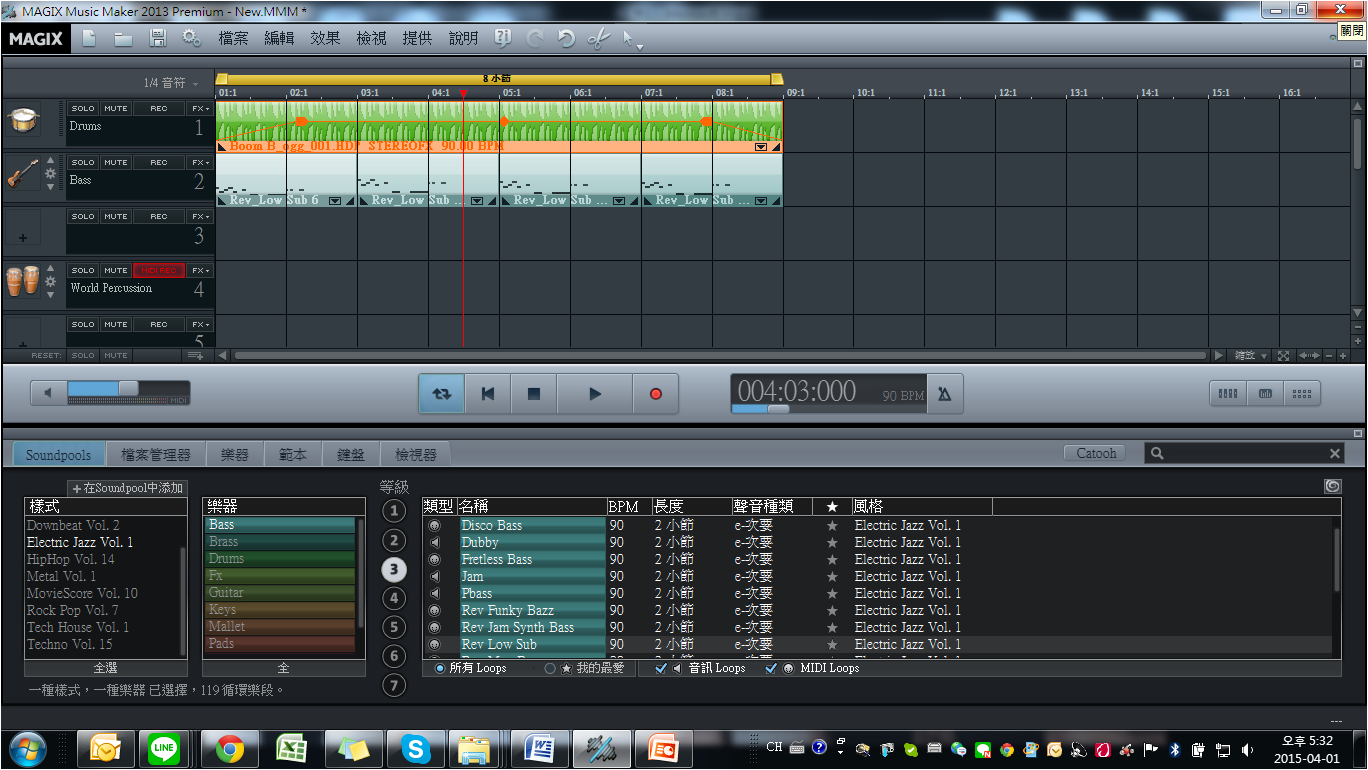The width and height of the screenshot is (1368, 770).
Task: Solo the Bass track
Action: [83, 162]
